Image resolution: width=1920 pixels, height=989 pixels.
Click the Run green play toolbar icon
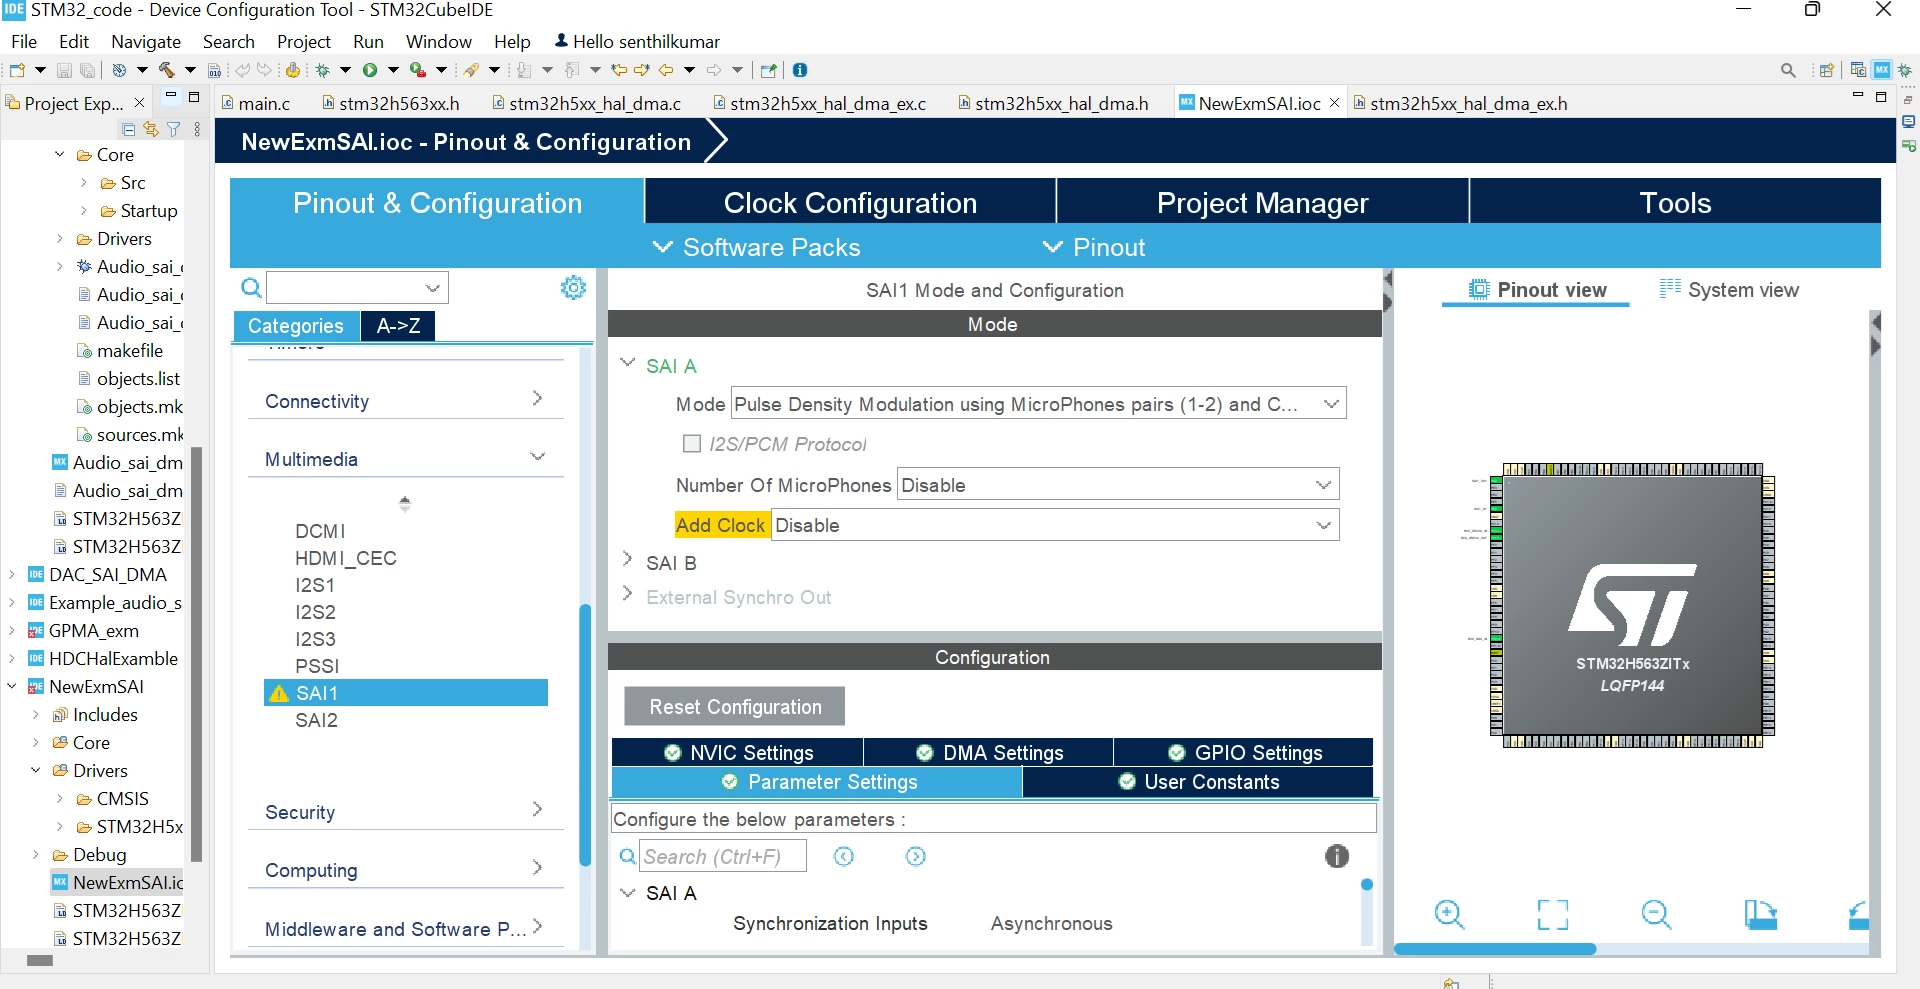tap(370, 70)
